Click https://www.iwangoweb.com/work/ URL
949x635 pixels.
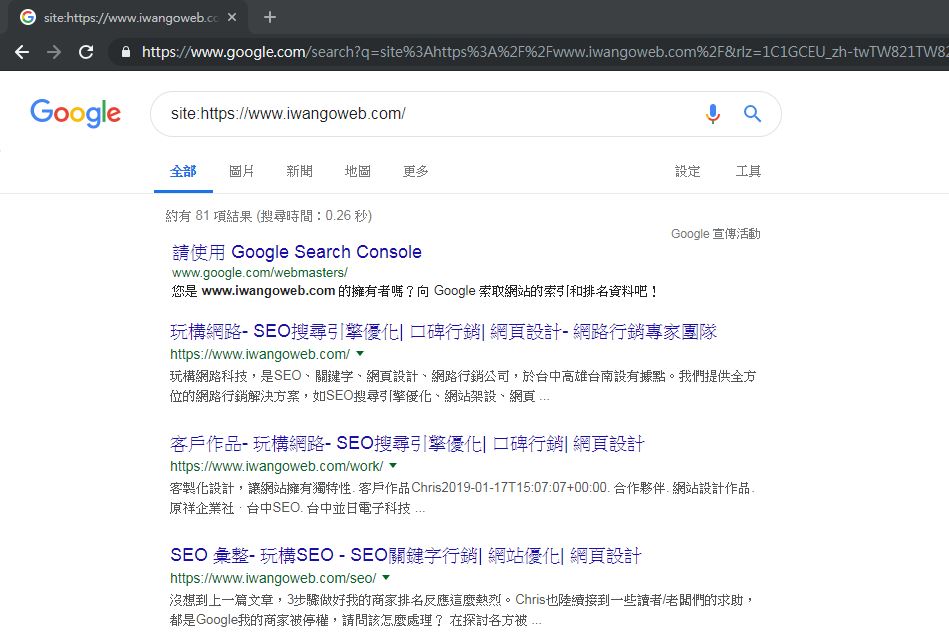[x=277, y=467]
